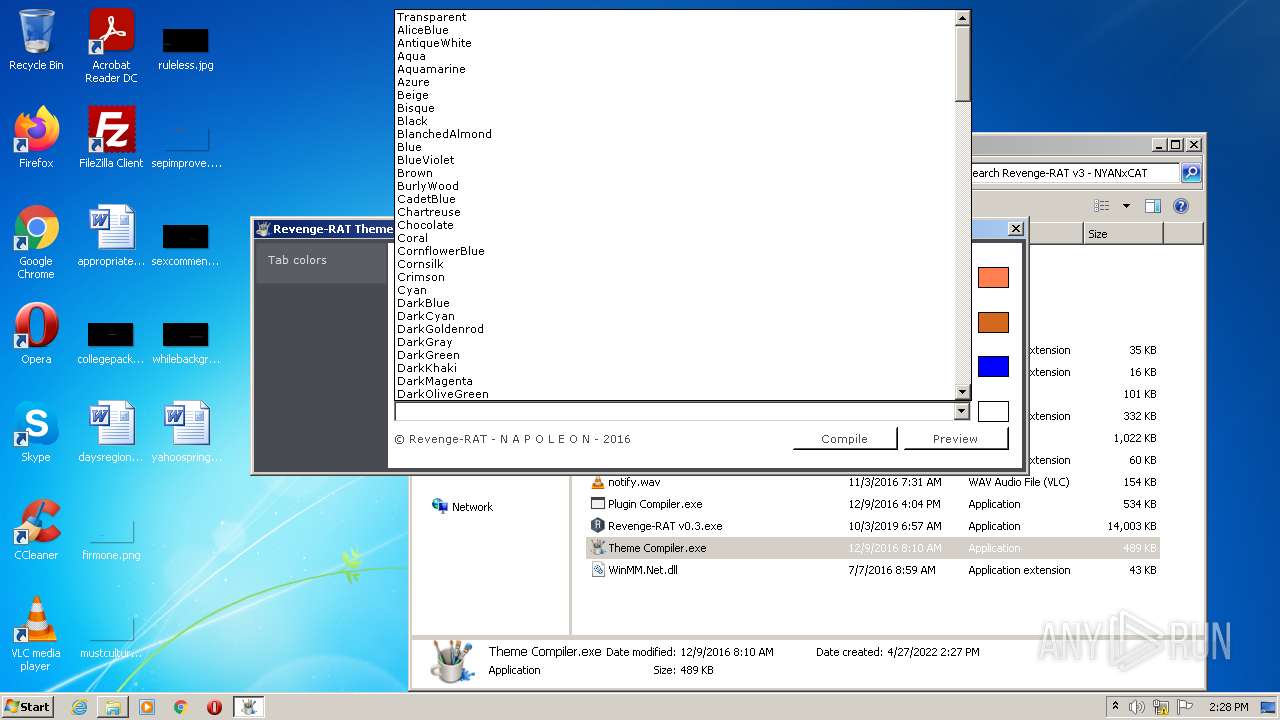Pick Black in the color list
This screenshot has height=720, width=1280.
(x=675, y=121)
